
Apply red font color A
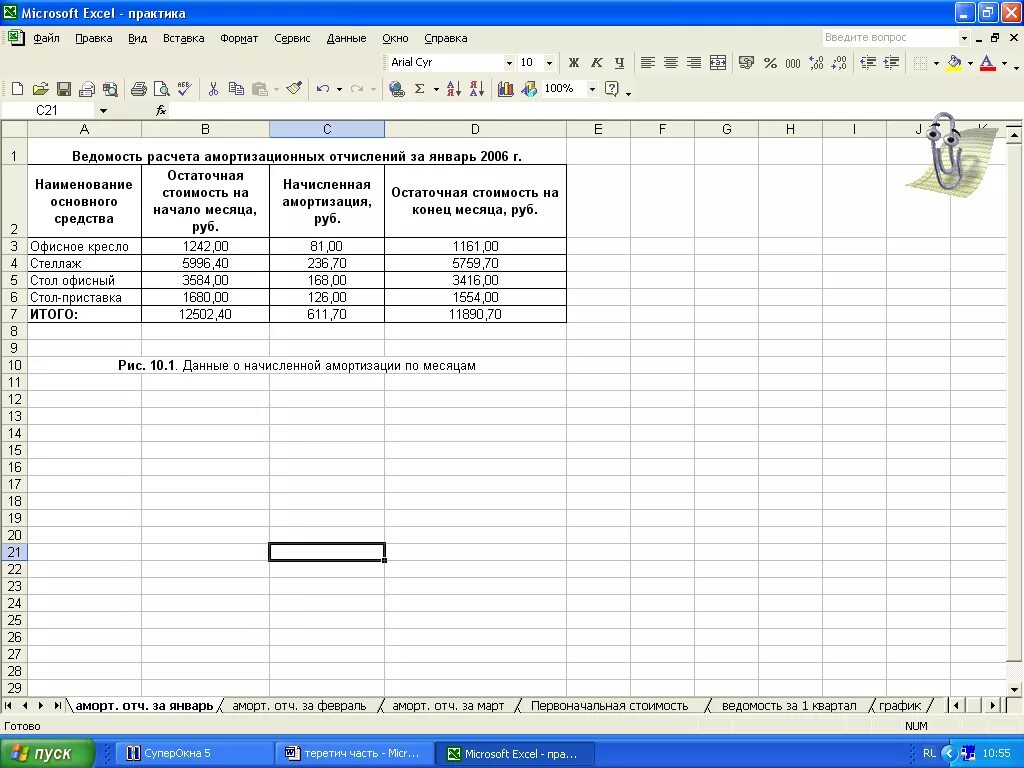988,63
